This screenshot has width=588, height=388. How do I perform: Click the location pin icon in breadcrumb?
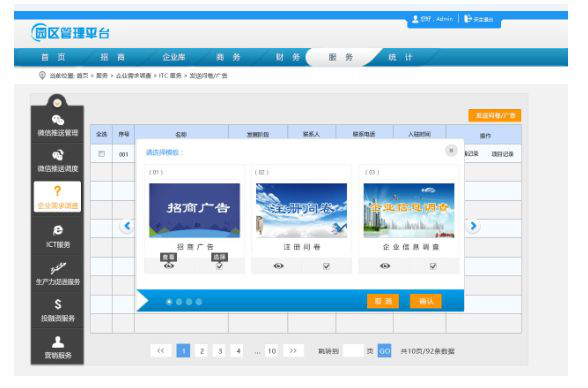pos(42,75)
